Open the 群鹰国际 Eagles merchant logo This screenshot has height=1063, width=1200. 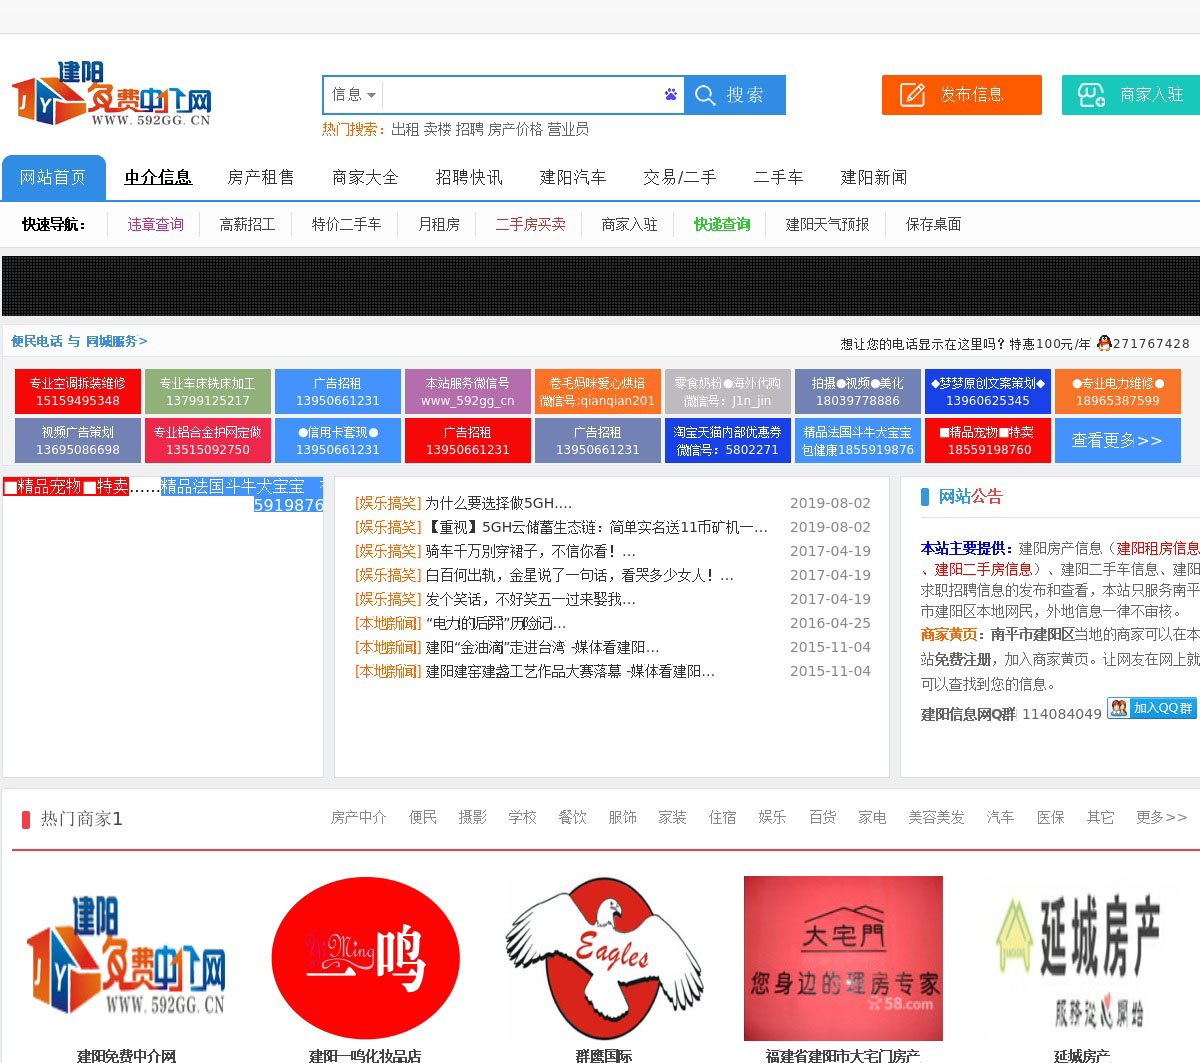point(604,958)
